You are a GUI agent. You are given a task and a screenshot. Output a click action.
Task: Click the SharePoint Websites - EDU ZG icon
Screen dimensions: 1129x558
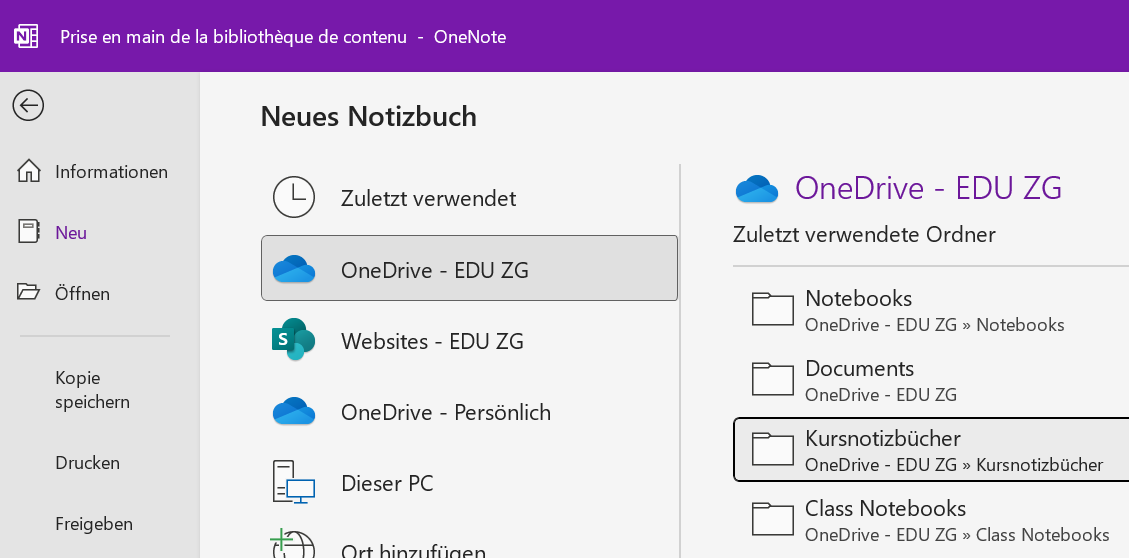(294, 341)
